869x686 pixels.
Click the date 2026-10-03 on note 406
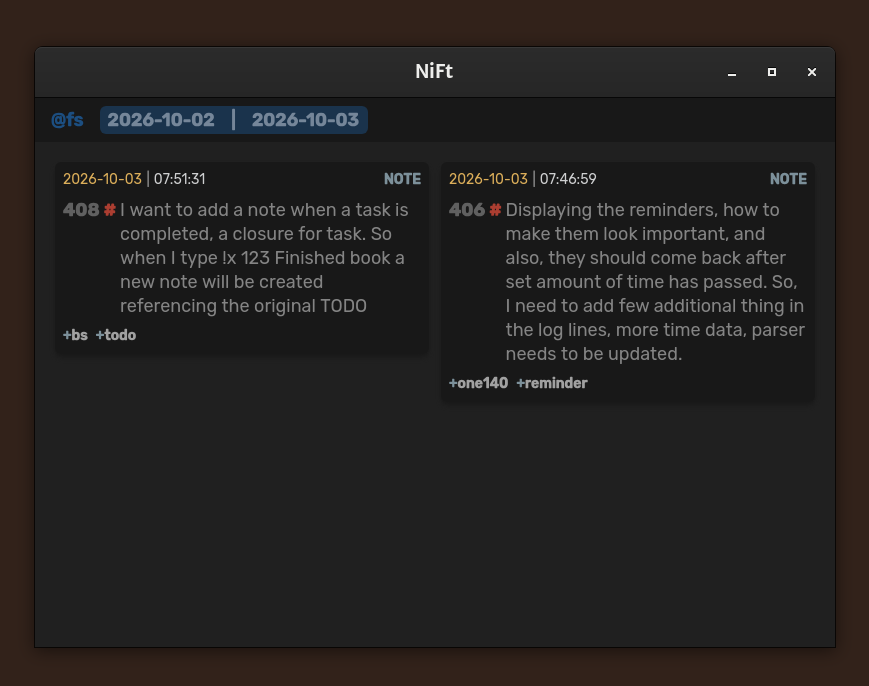click(488, 179)
